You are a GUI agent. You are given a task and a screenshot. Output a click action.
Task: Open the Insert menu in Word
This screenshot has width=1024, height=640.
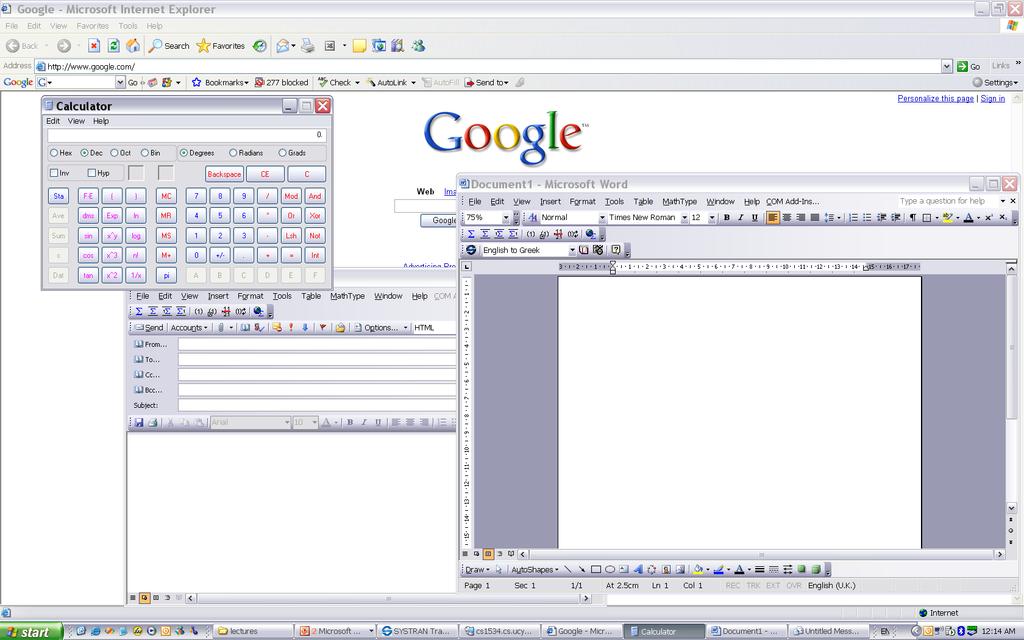coord(550,201)
